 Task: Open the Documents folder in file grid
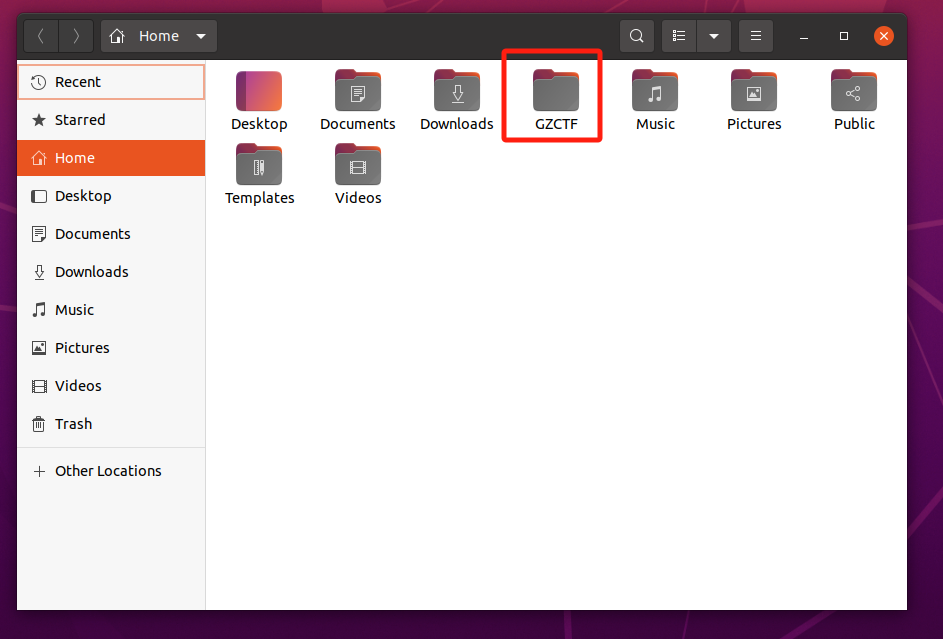pos(358,91)
